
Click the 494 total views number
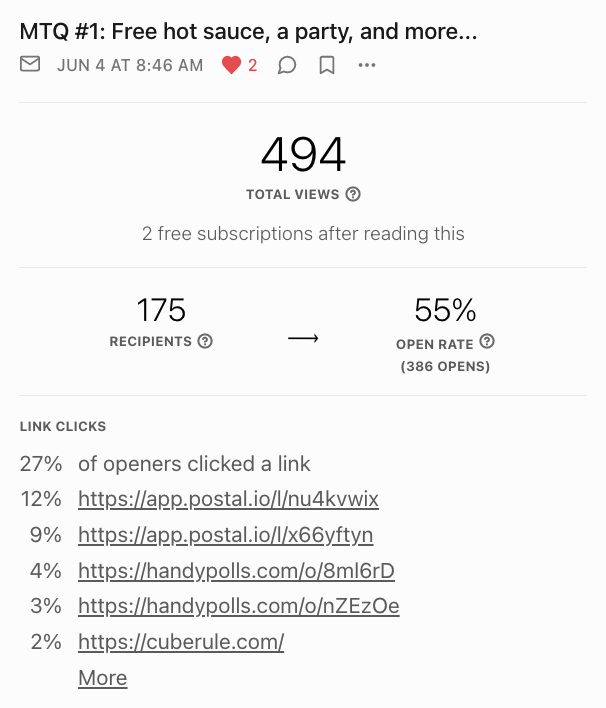click(303, 155)
